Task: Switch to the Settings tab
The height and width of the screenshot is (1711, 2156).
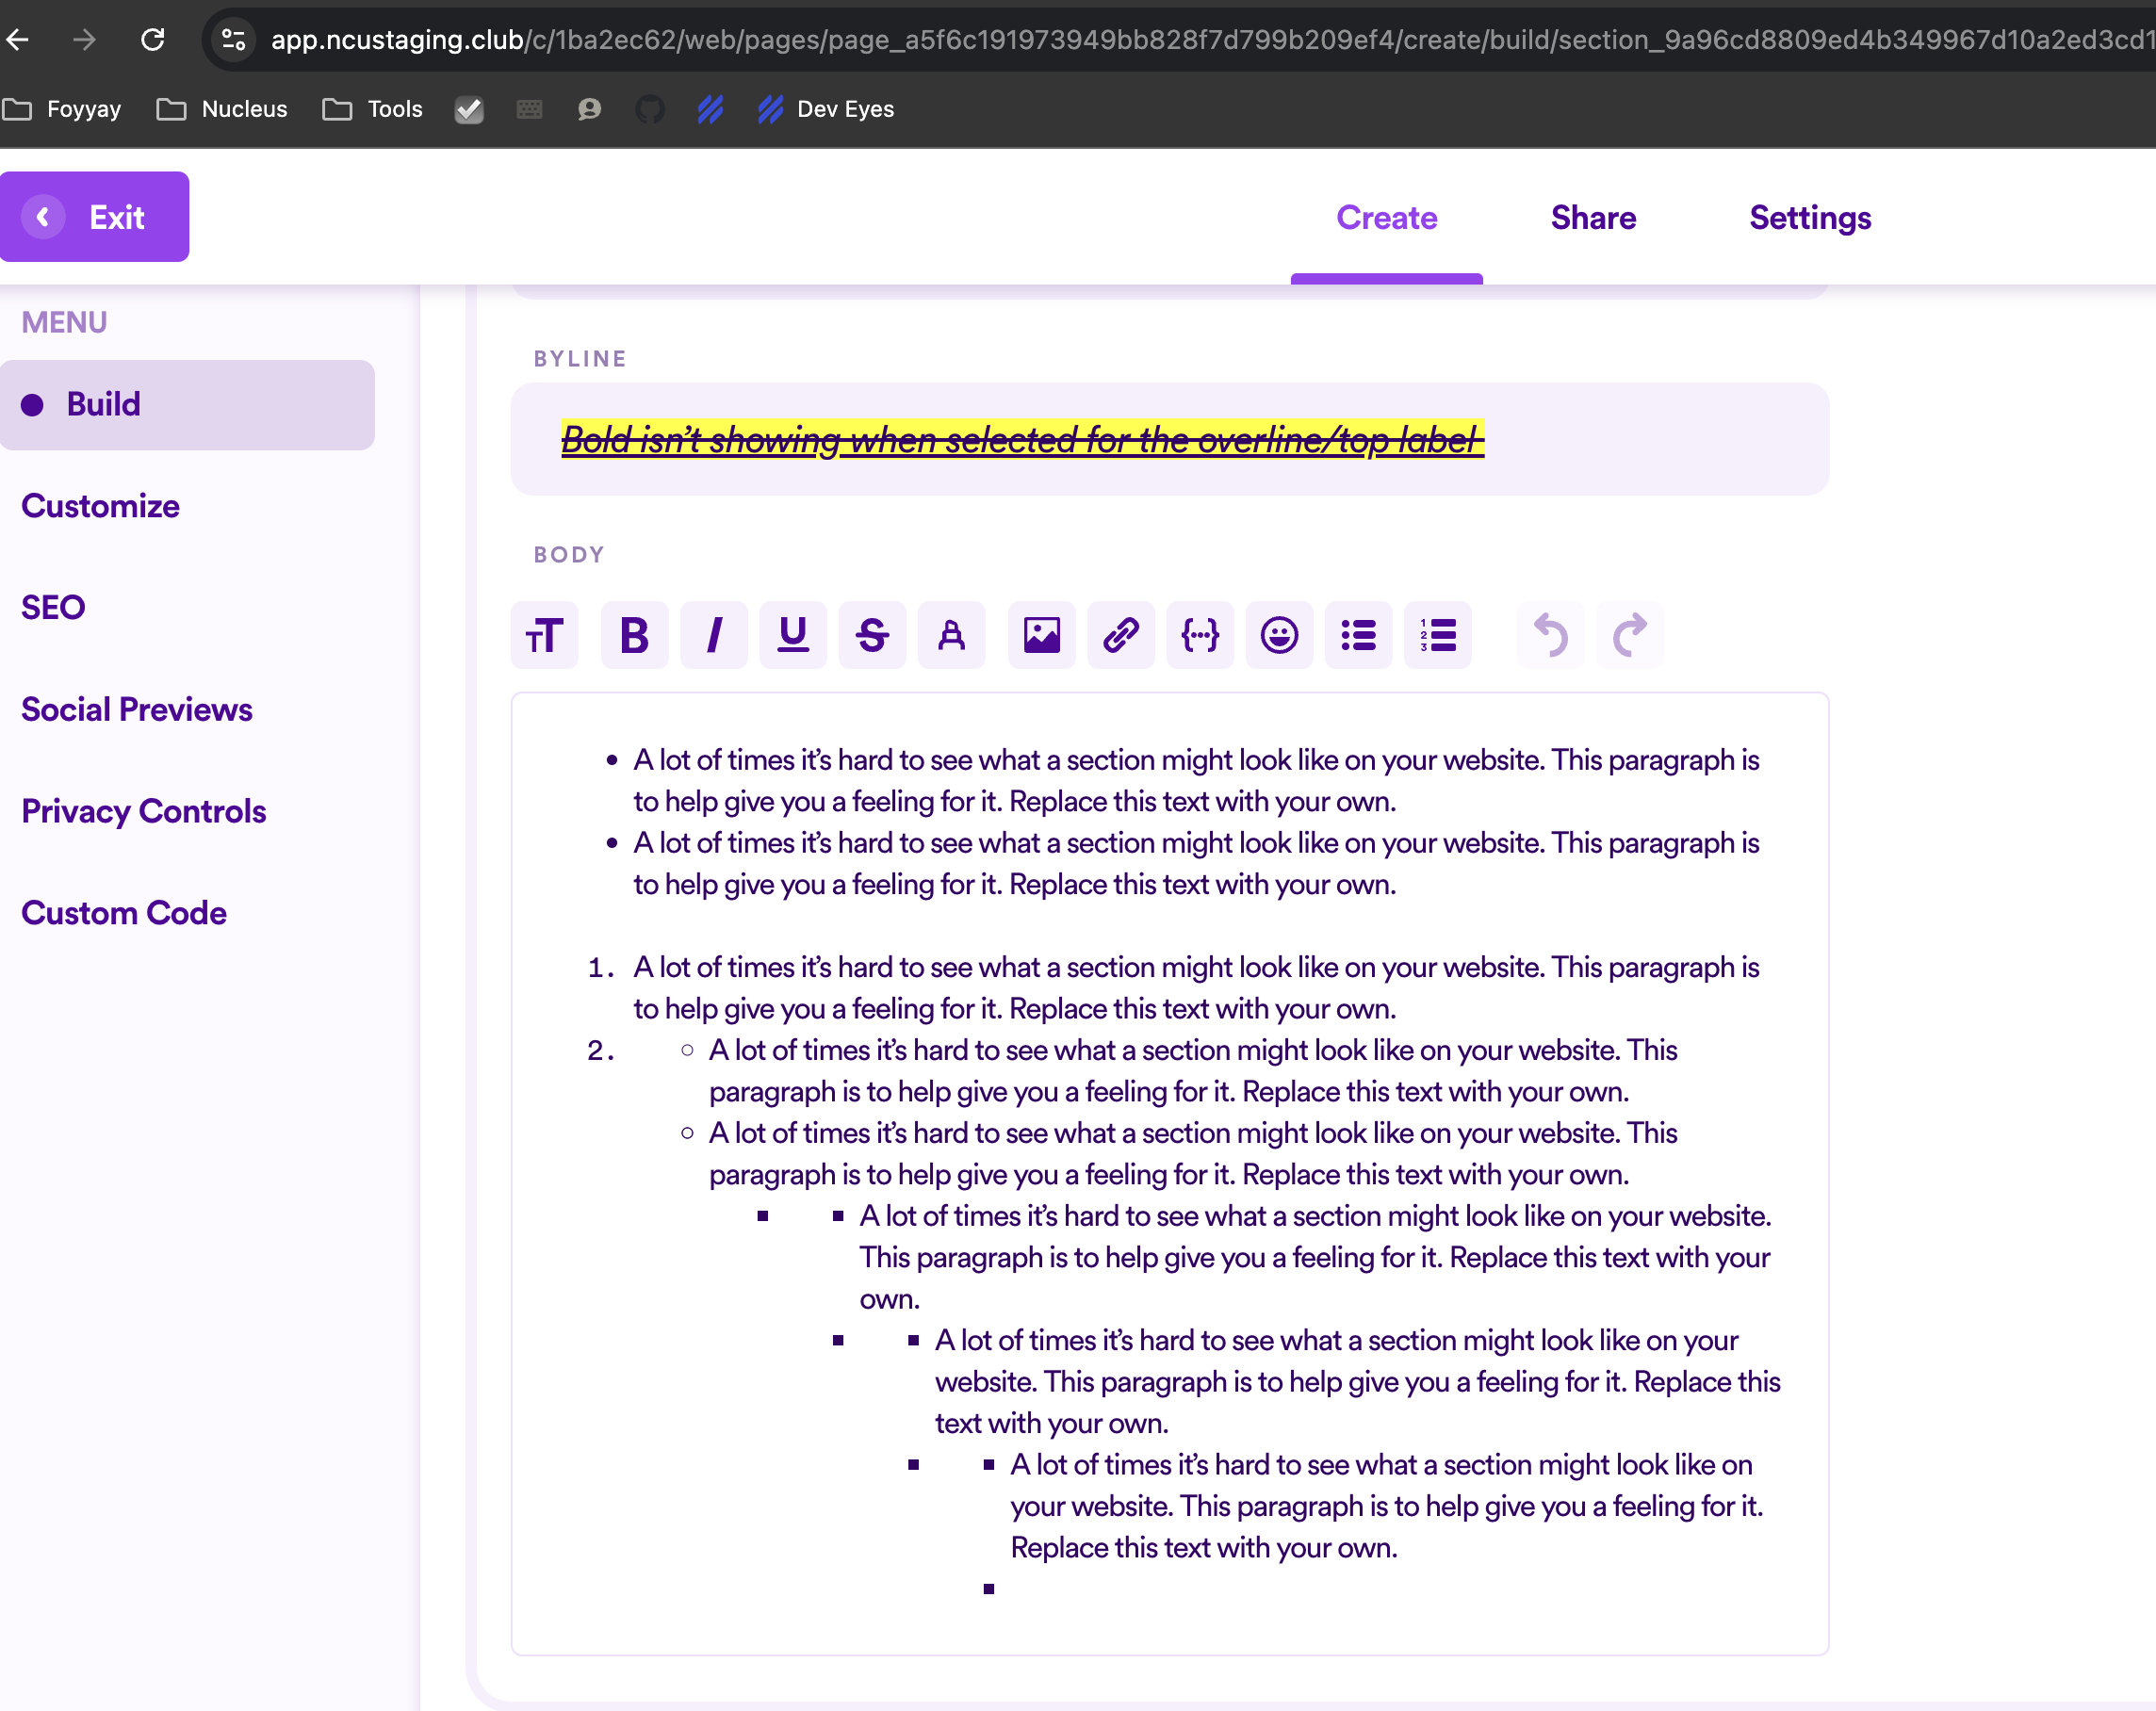Action: [x=1810, y=218]
